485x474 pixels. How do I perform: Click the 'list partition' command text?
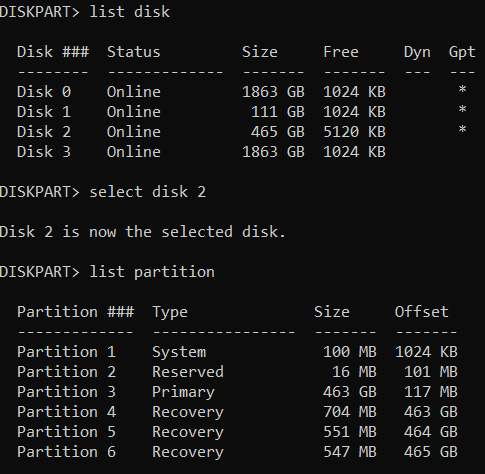(x=152, y=272)
